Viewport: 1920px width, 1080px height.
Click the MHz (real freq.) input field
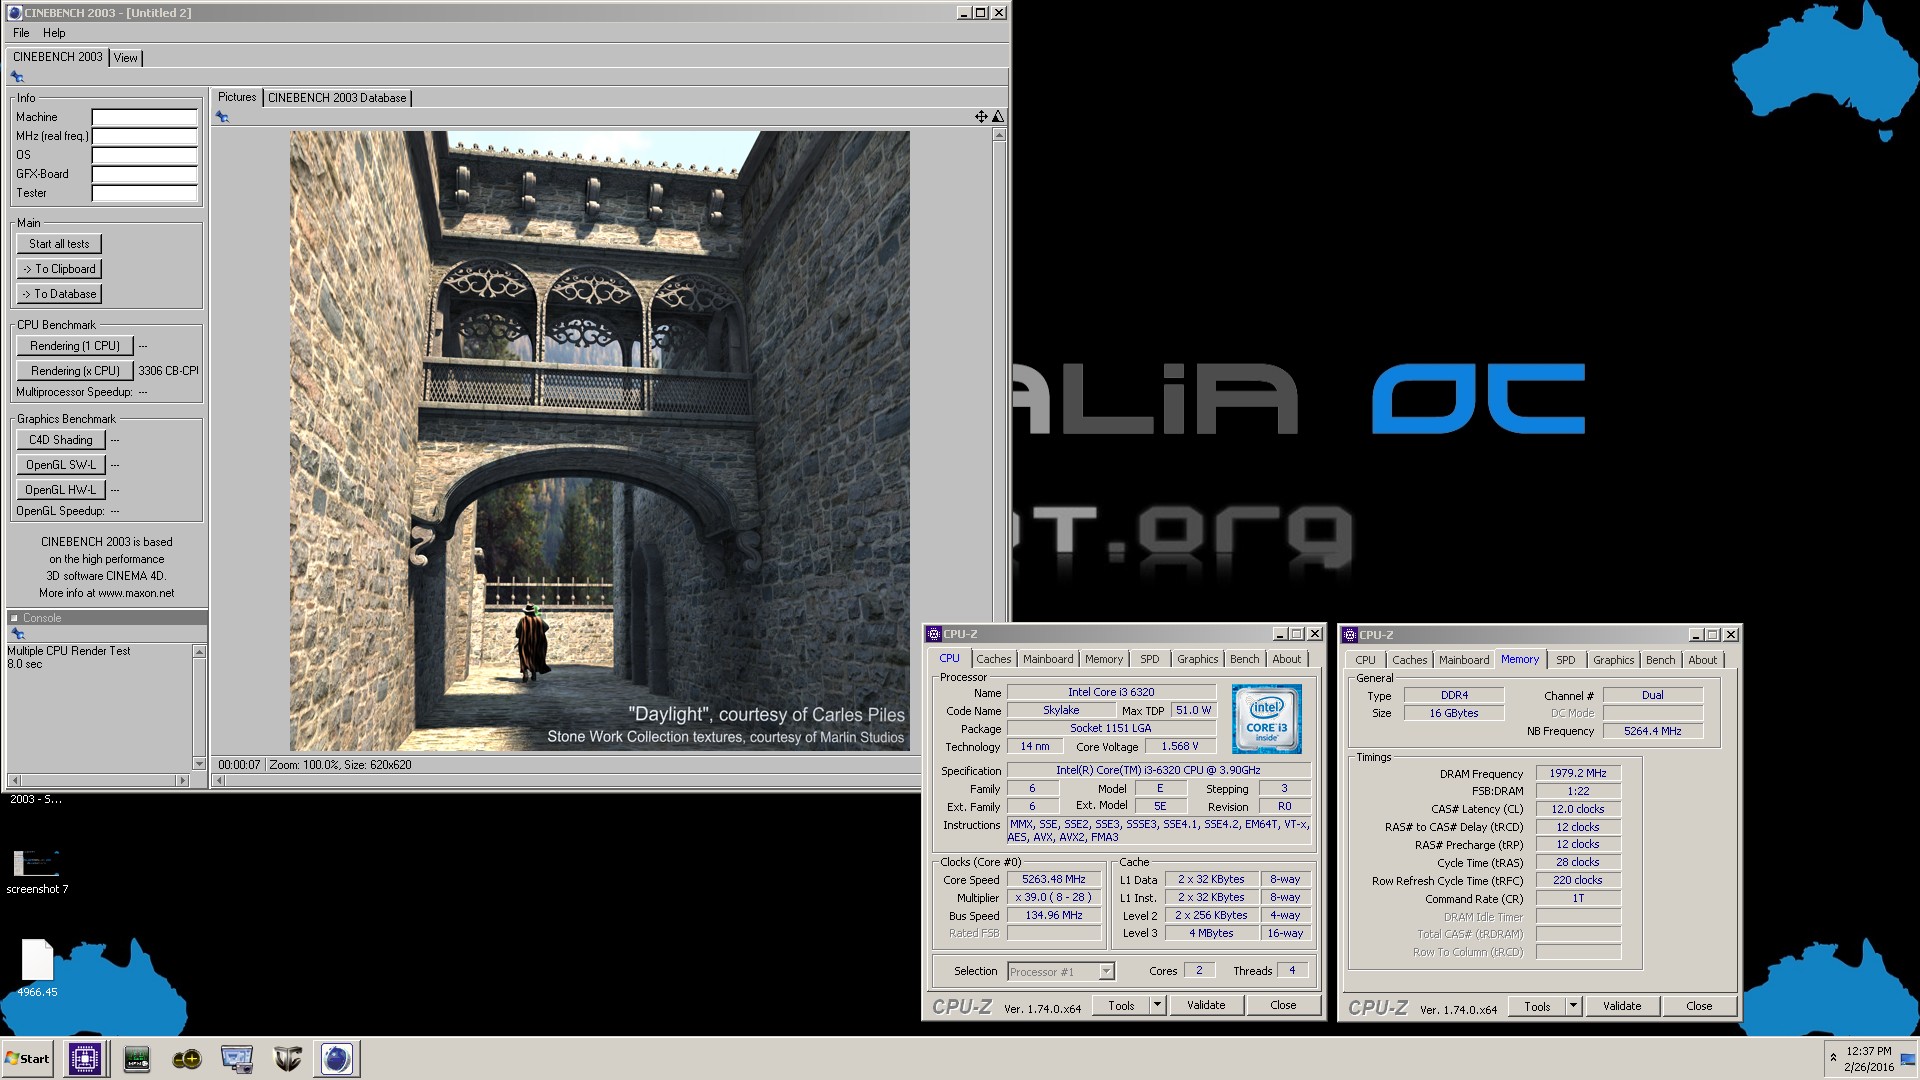[145, 136]
